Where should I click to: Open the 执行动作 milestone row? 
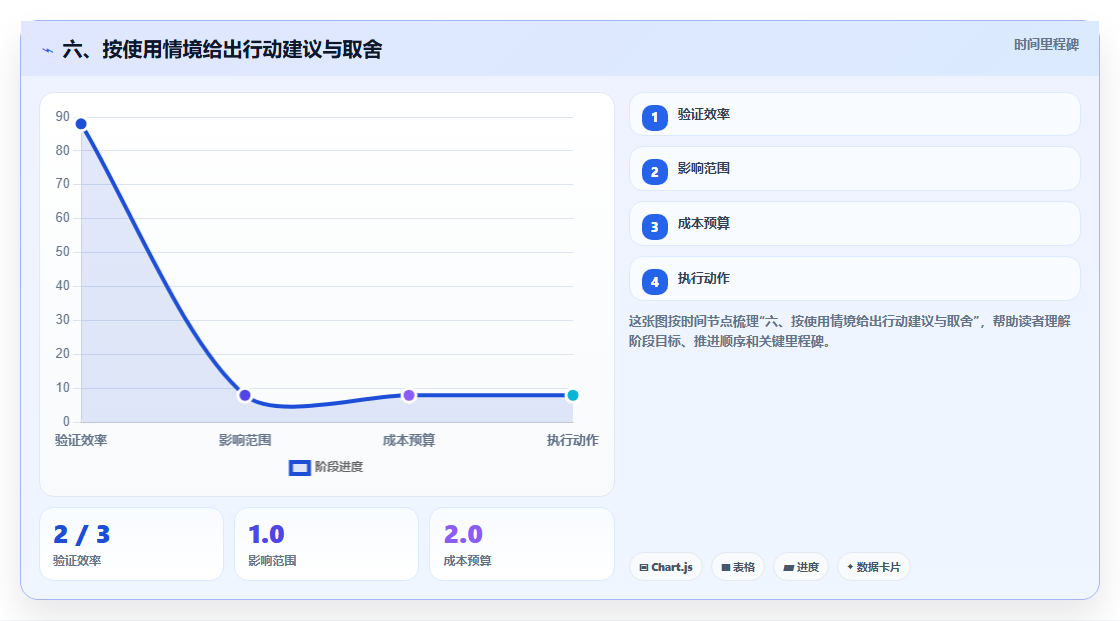[854, 279]
